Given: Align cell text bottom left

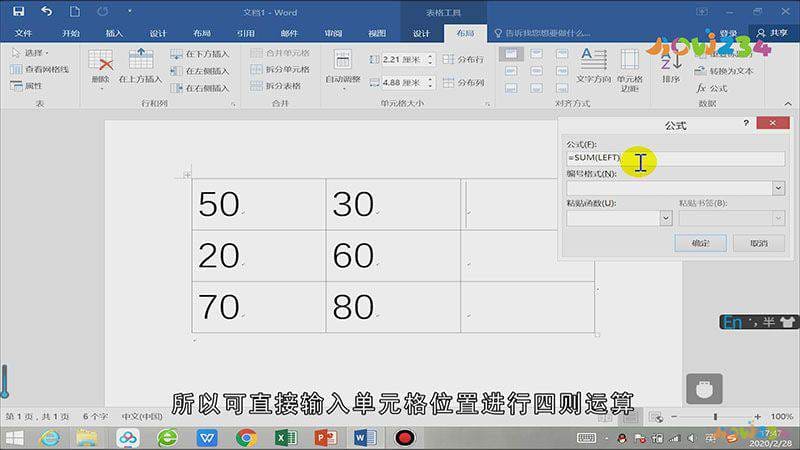Looking at the screenshot, I should [x=511, y=88].
